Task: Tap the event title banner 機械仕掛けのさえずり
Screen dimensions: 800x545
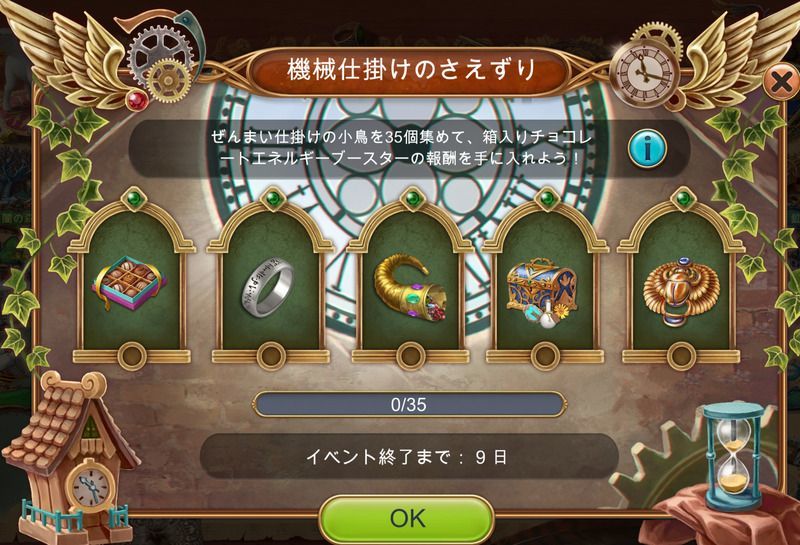Action: pyautogui.click(x=408, y=71)
